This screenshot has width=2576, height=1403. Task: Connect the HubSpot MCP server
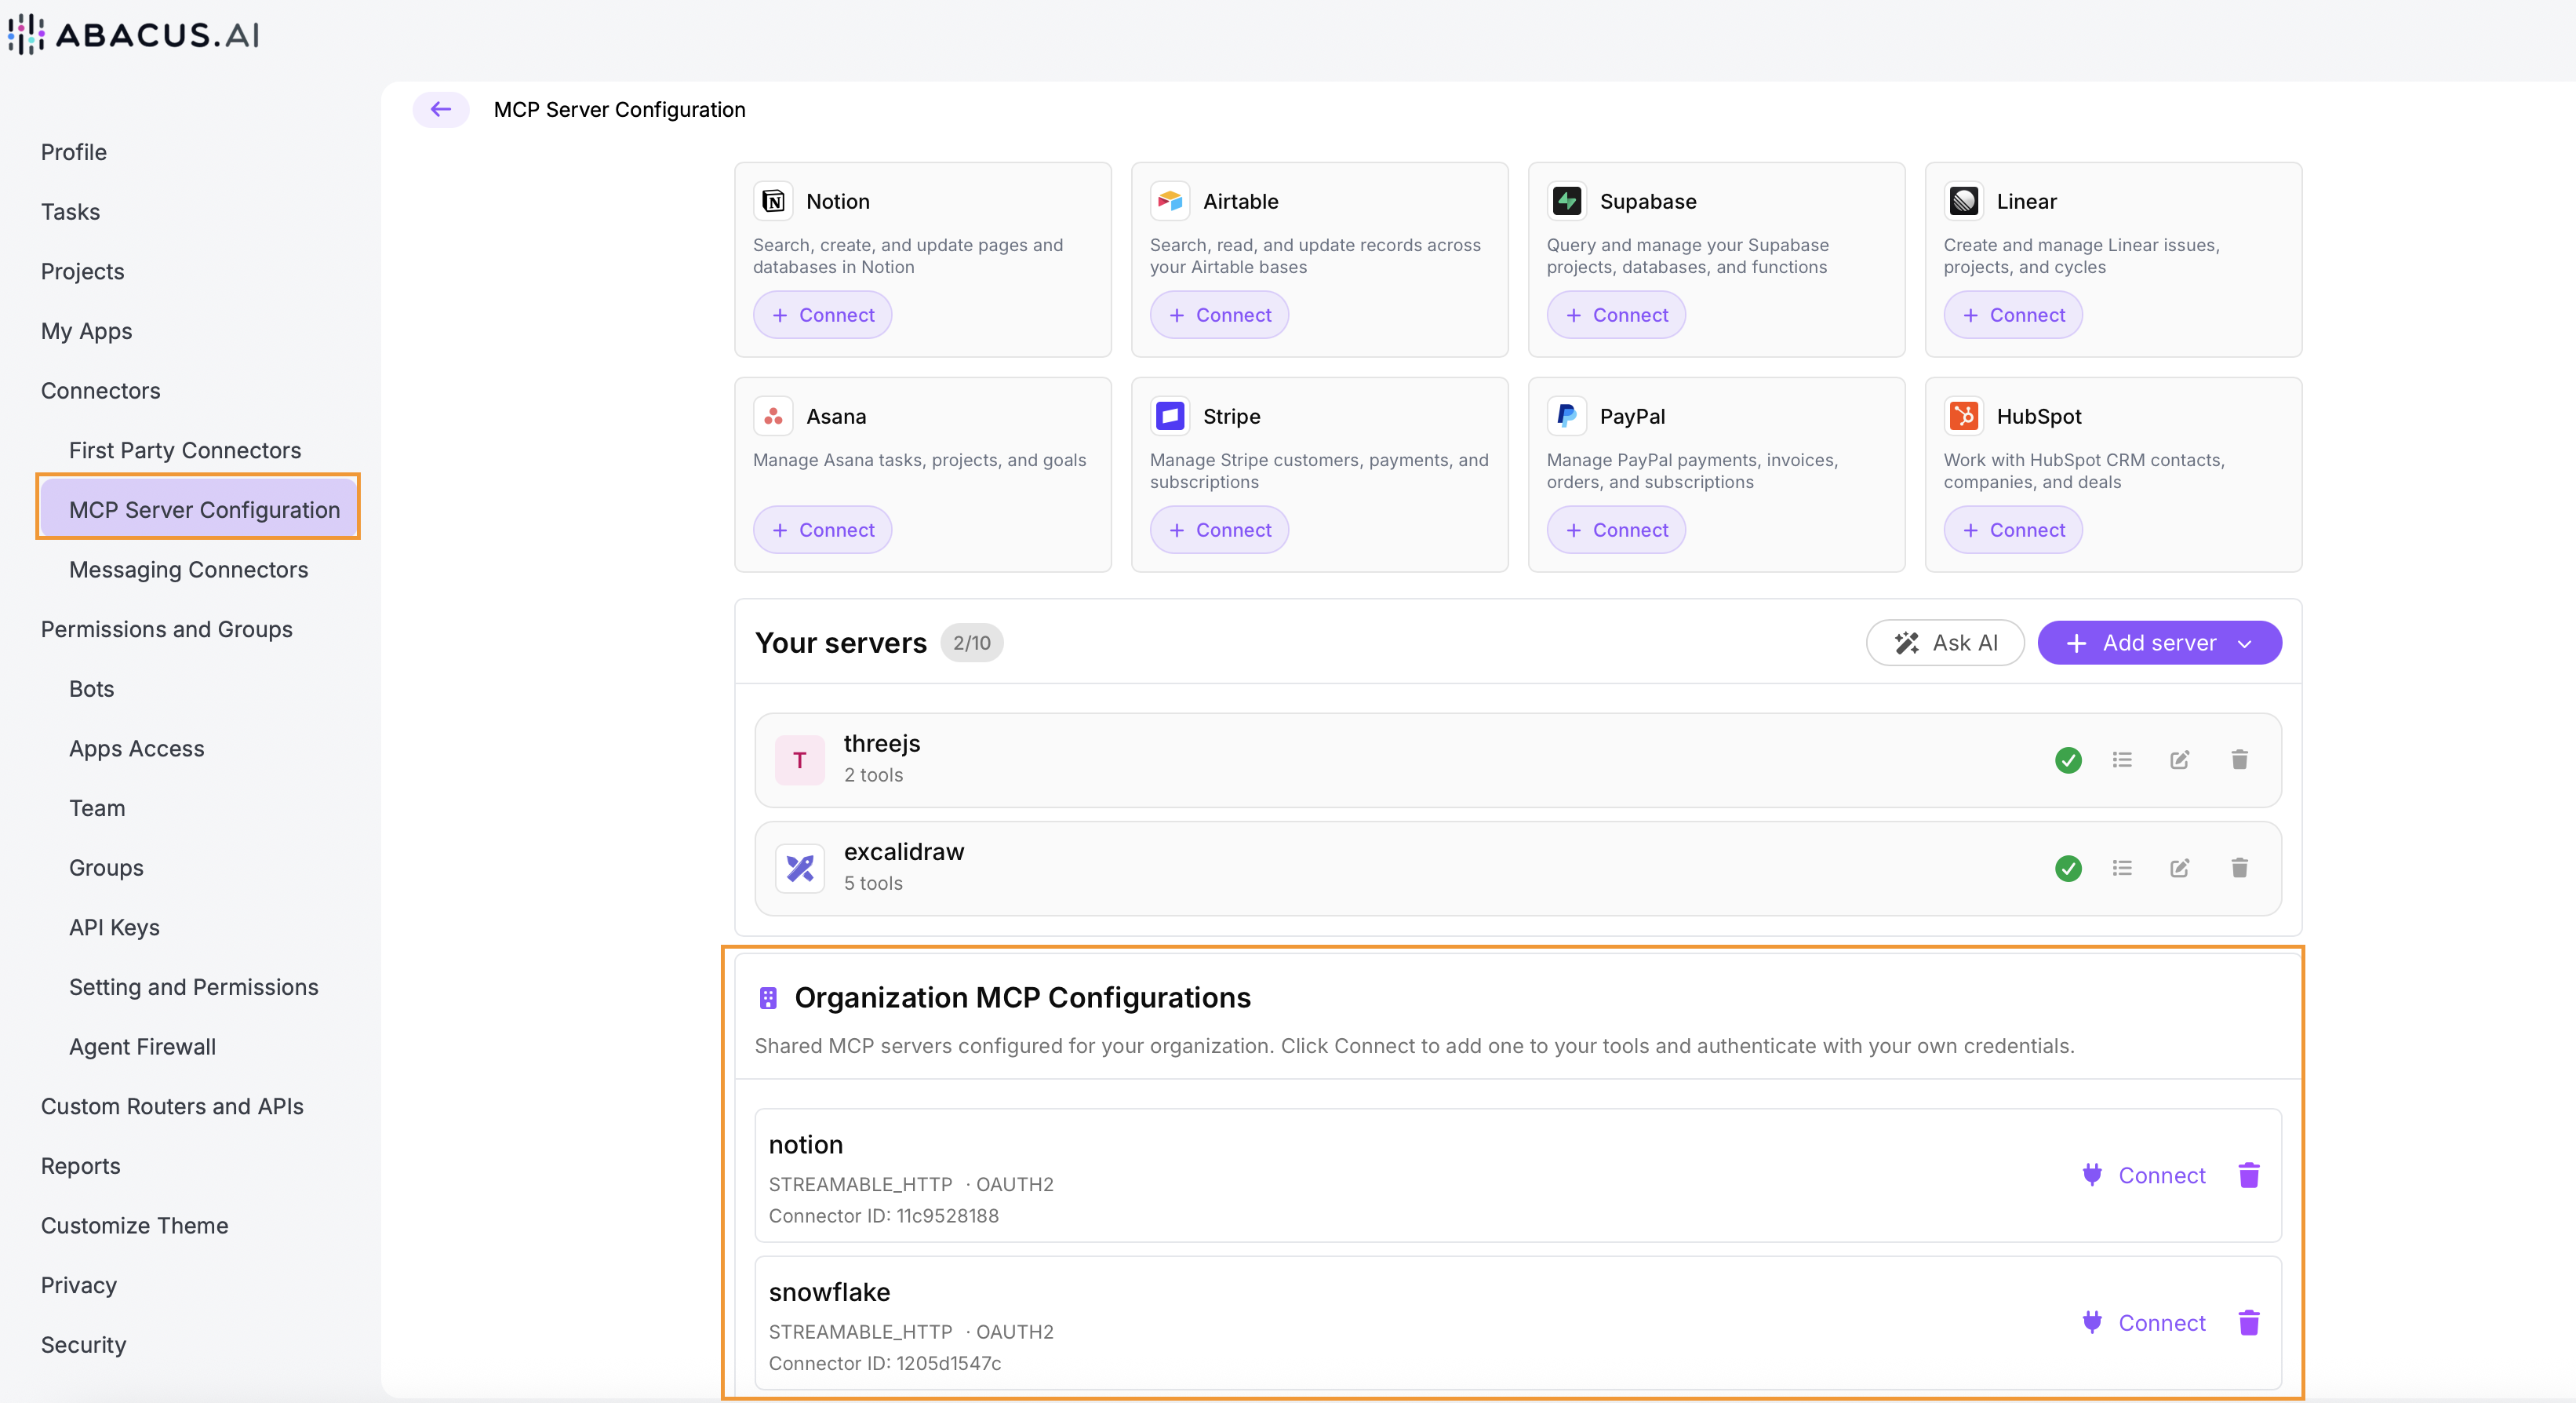pyautogui.click(x=2013, y=530)
